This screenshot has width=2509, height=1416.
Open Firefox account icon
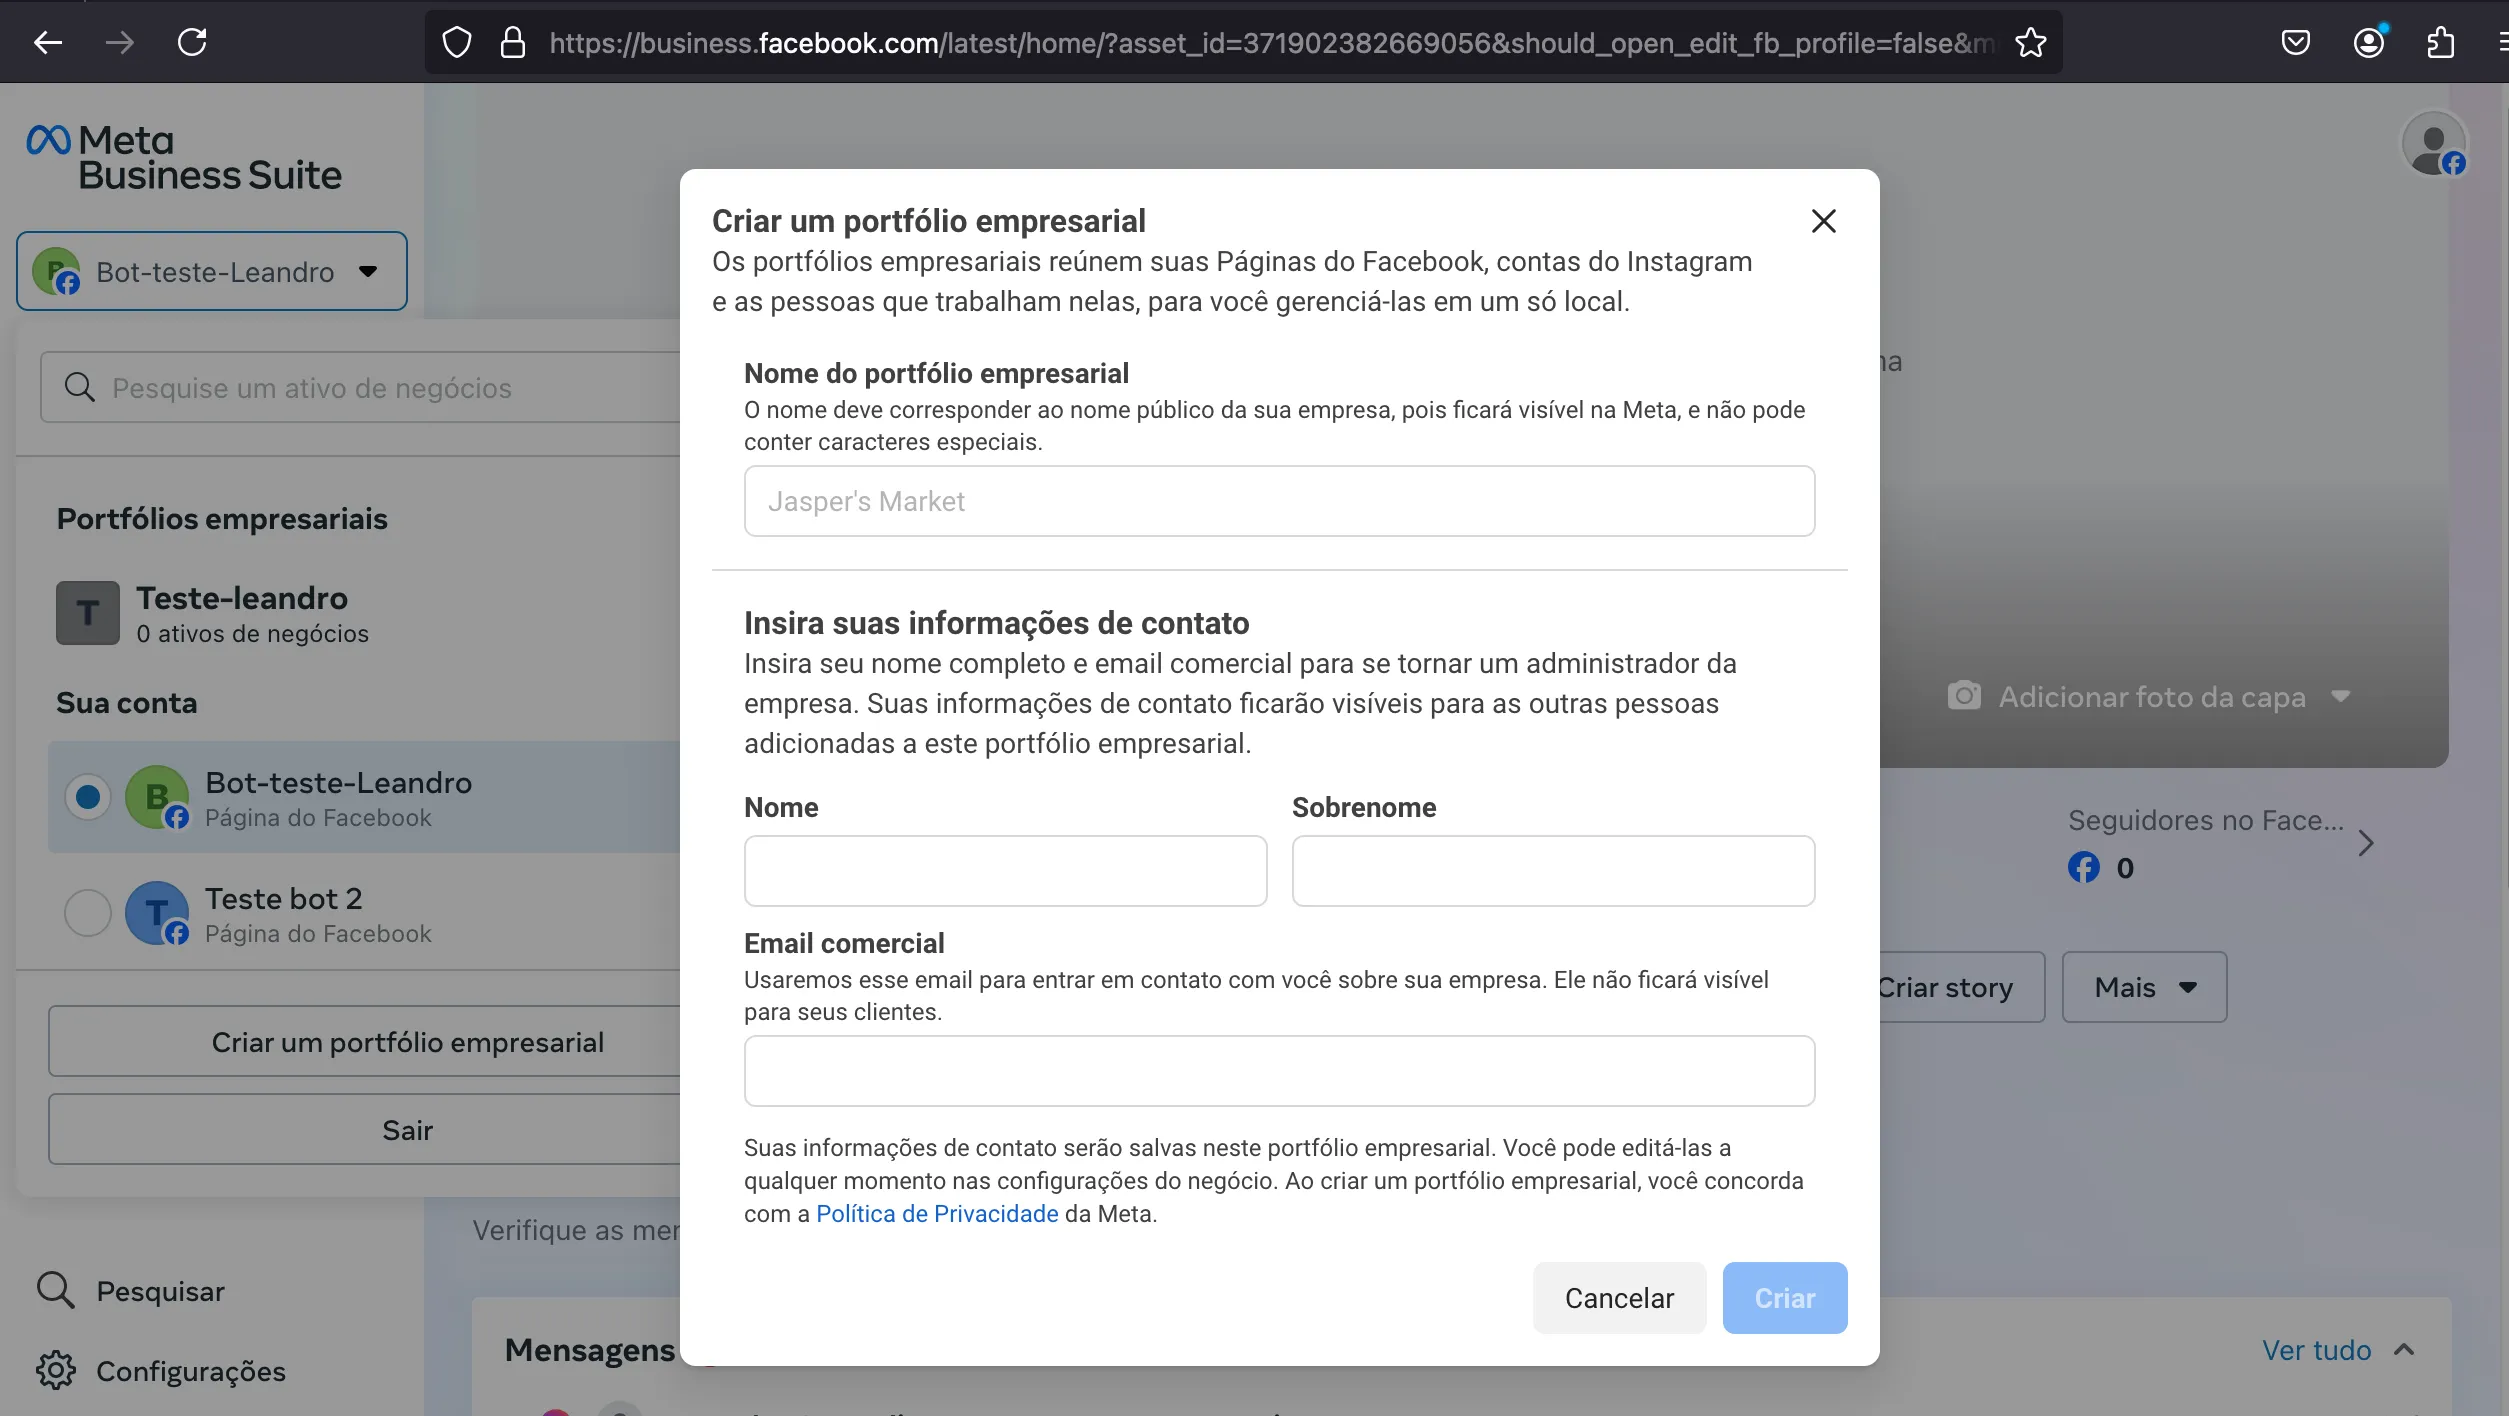[x=2368, y=42]
